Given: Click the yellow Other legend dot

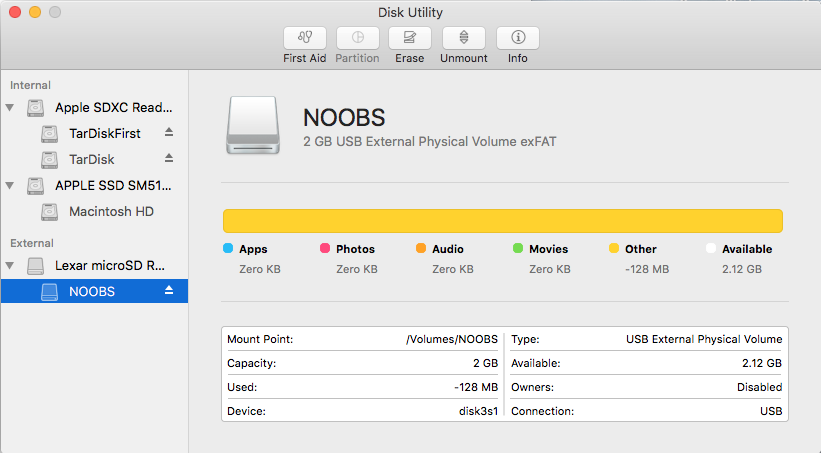Looking at the screenshot, I should click(x=613, y=249).
